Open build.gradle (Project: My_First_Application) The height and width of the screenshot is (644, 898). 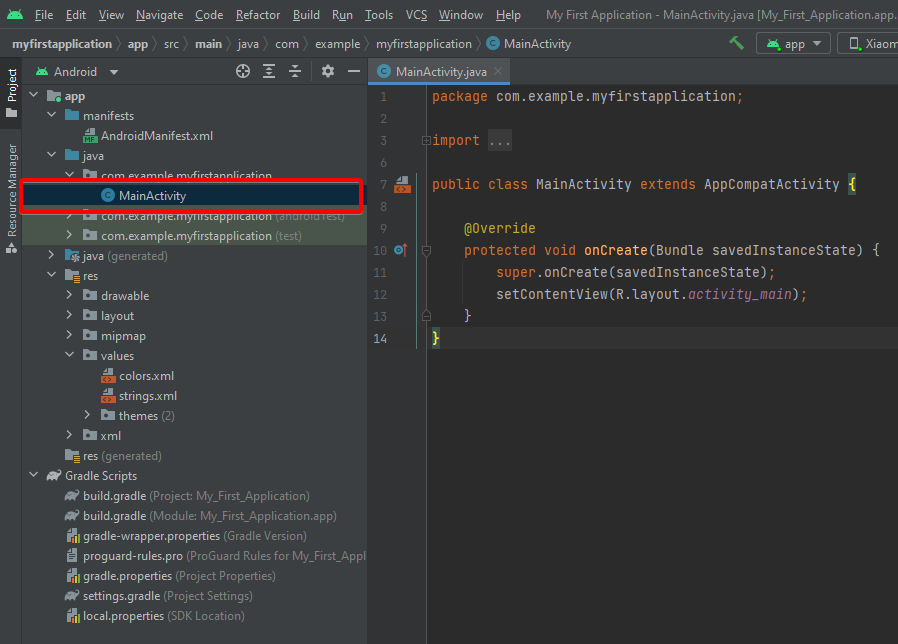(187, 496)
